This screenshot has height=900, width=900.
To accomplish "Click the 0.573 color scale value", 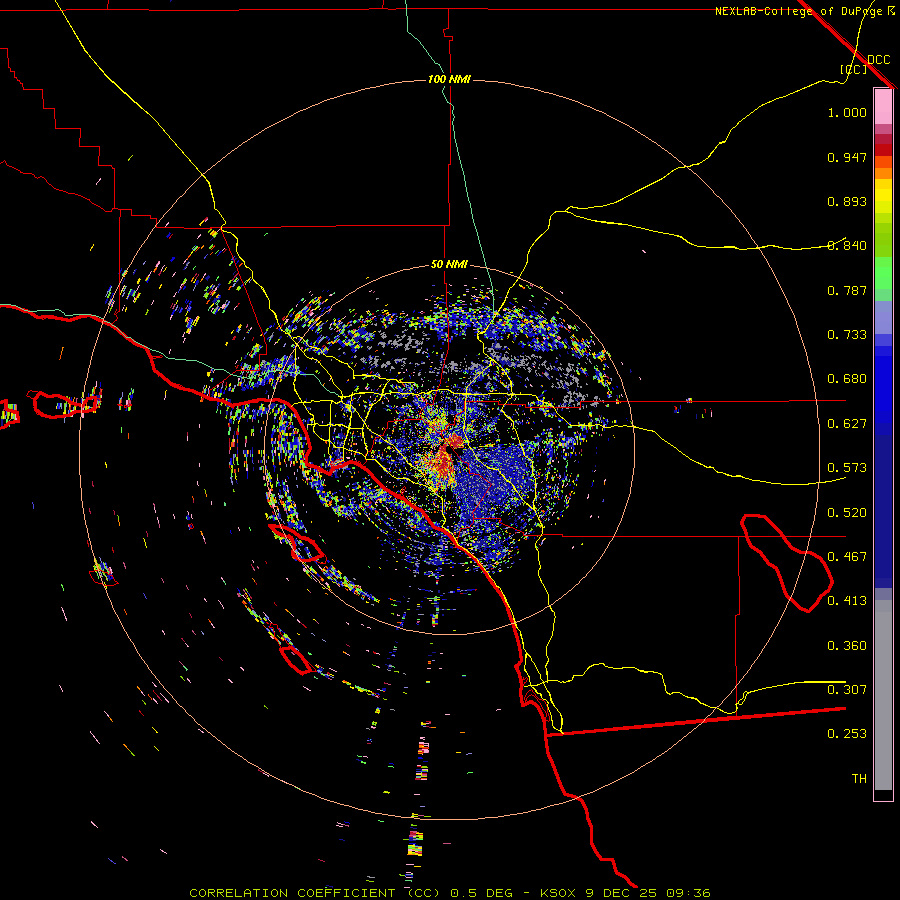I will click(x=847, y=468).
